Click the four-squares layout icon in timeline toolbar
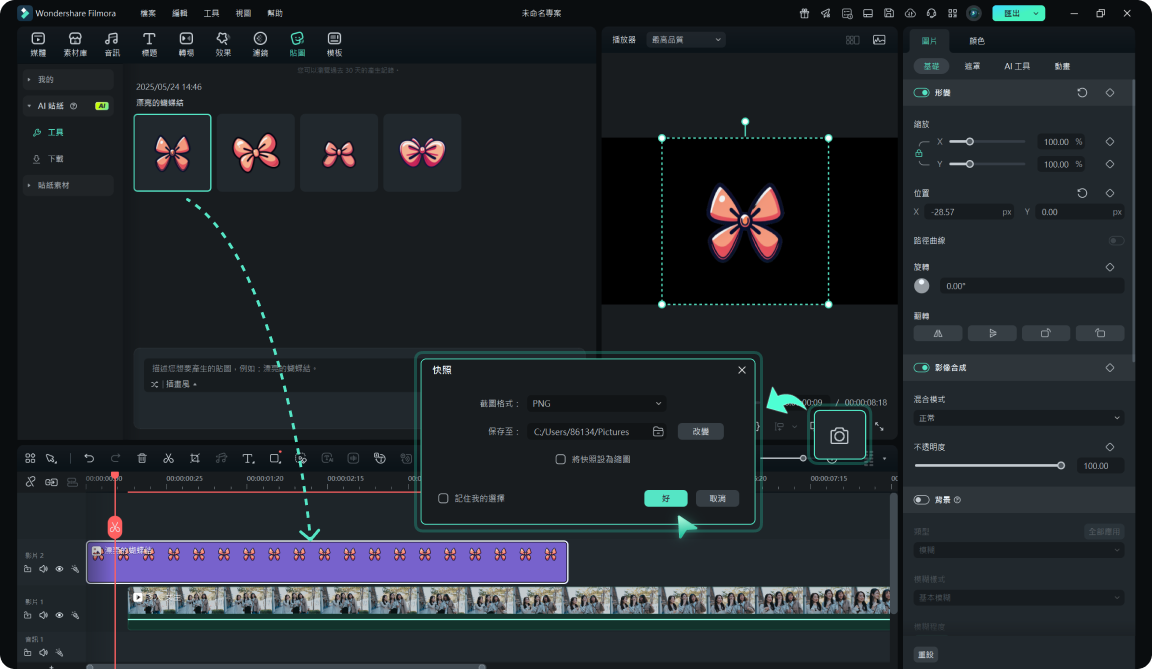The width and height of the screenshot is (1152, 669). click(30, 458)
